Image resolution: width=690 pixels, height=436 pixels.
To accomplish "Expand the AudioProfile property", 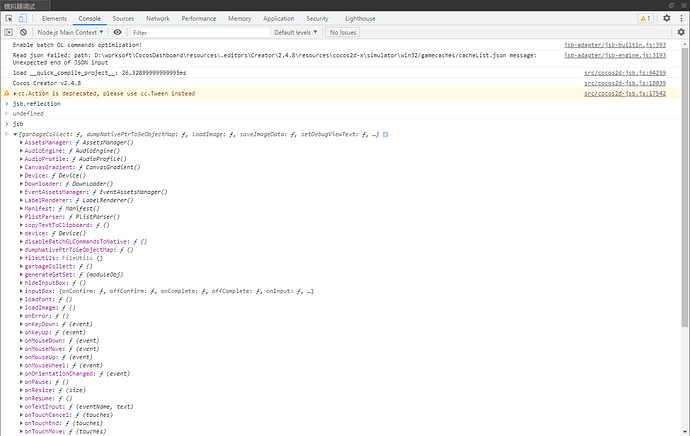I will [x=21, y=159].
